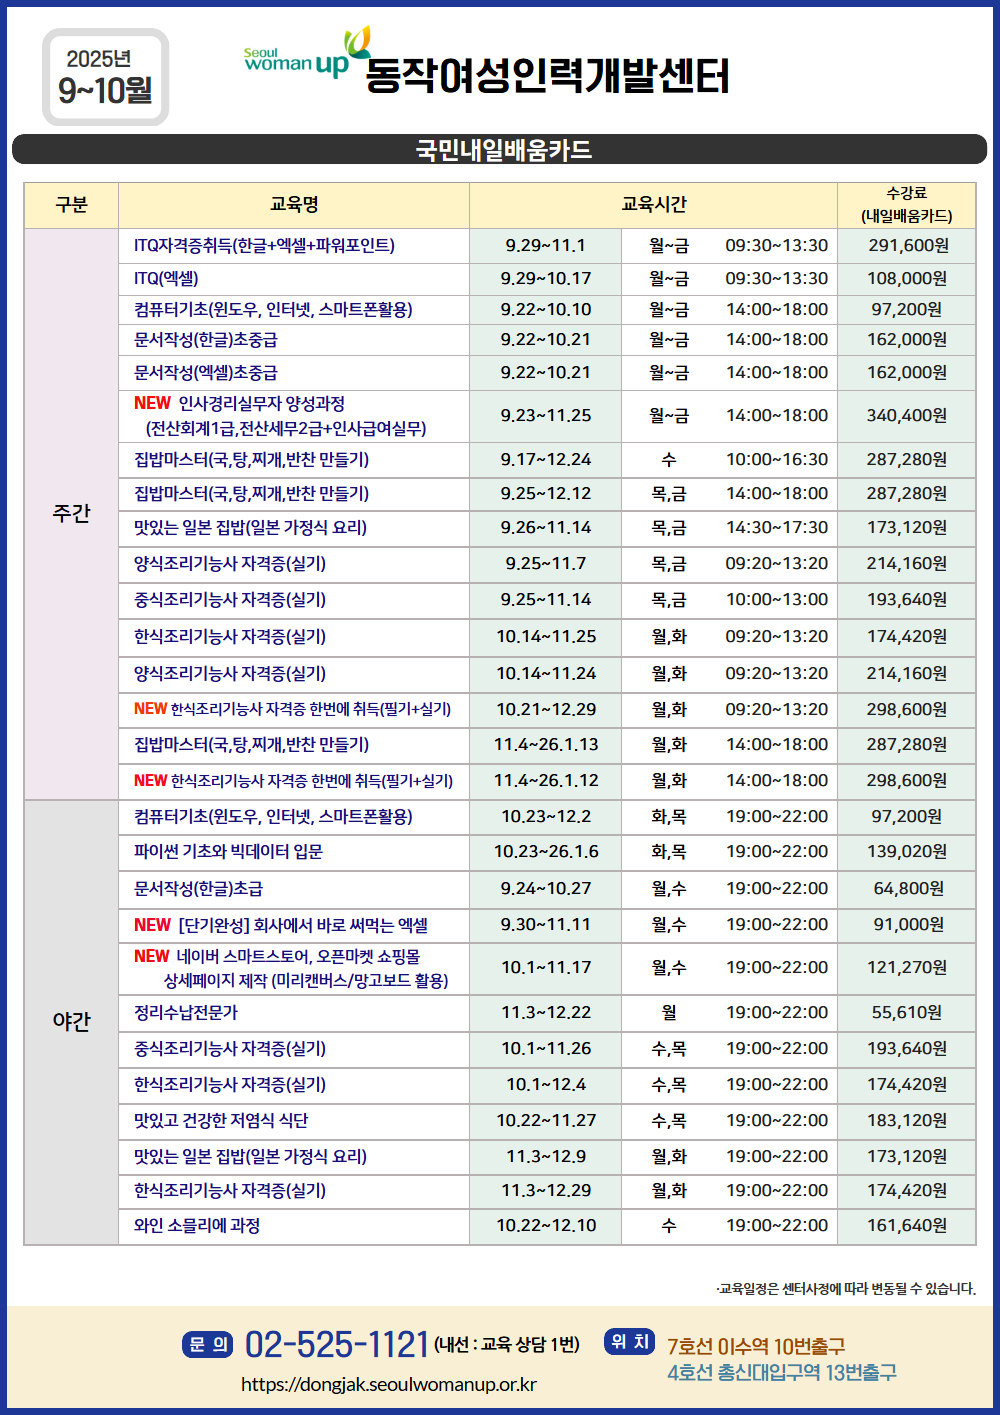Click the fee '55,610원'

coord(907,1013)
